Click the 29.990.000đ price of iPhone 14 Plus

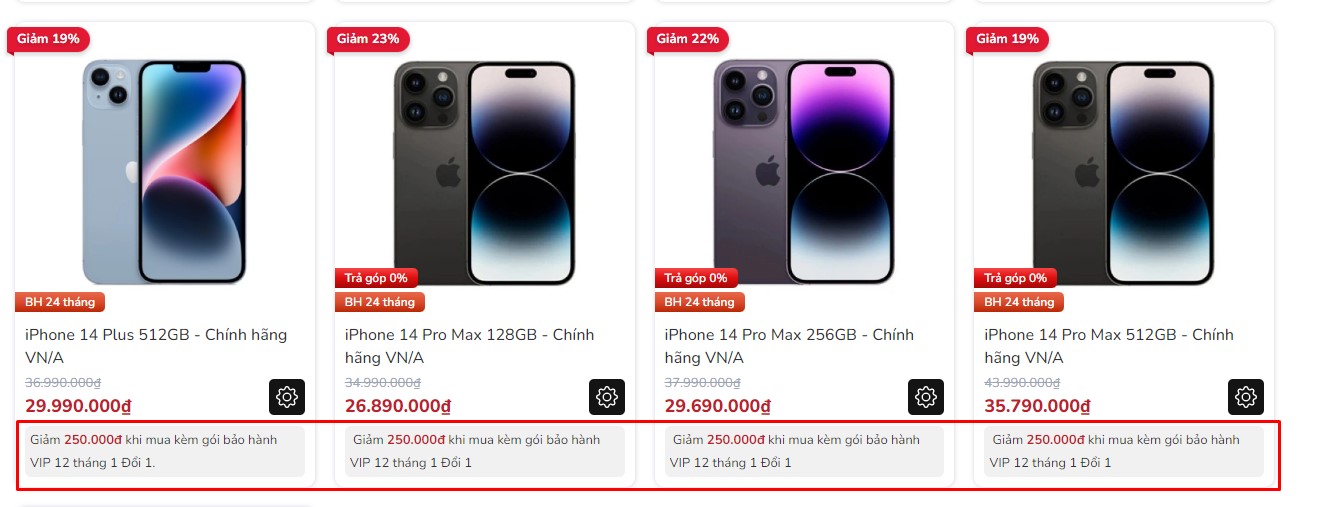coord(78,406)
